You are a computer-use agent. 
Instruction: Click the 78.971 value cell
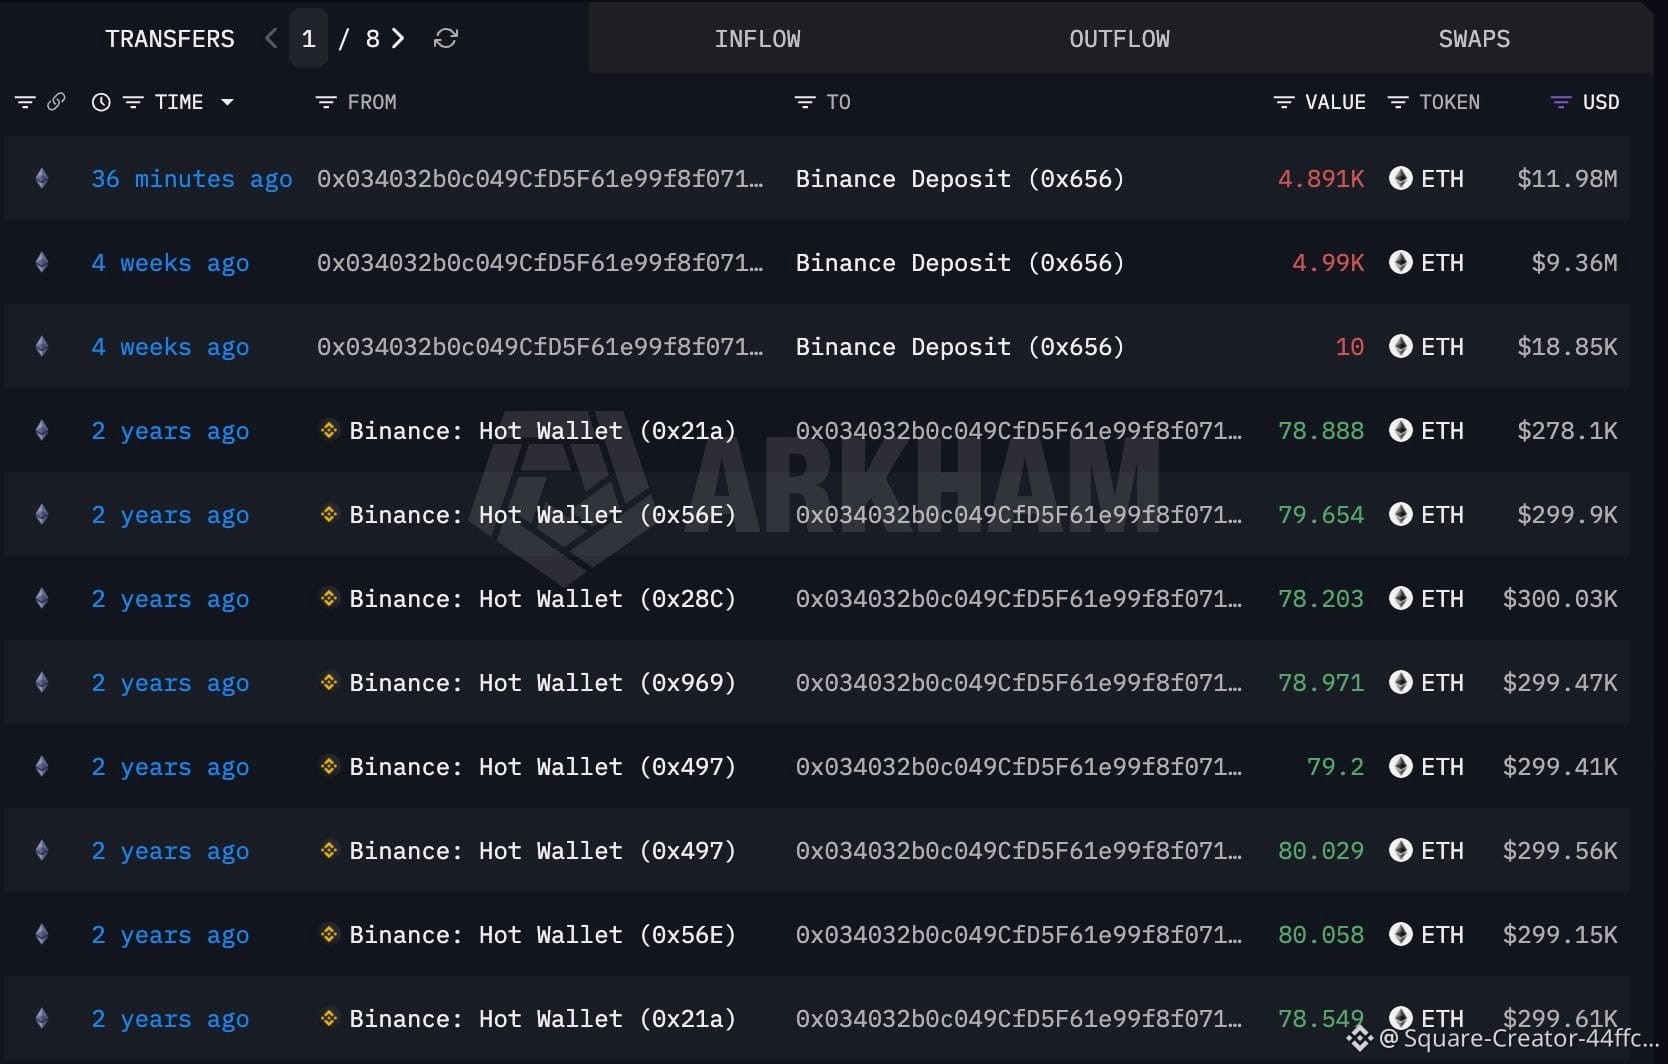[1321, 683]
